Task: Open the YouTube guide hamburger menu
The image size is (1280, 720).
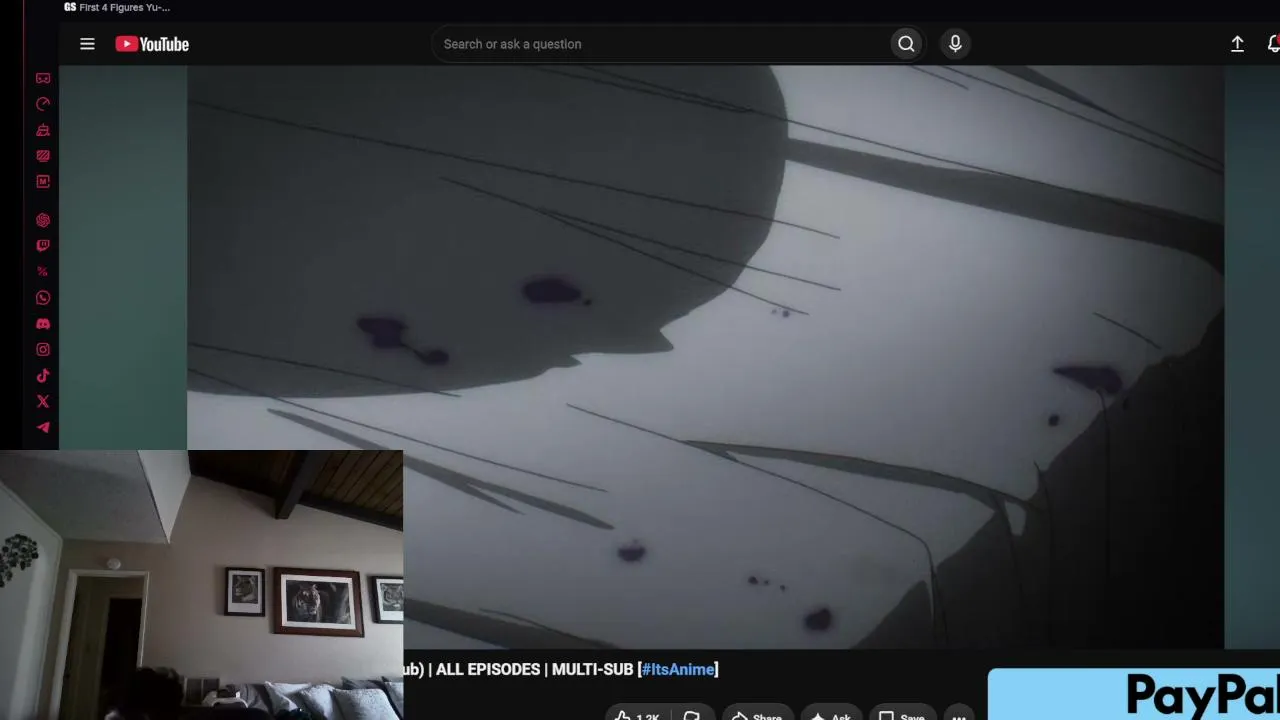Action: (x=87, y=44)
